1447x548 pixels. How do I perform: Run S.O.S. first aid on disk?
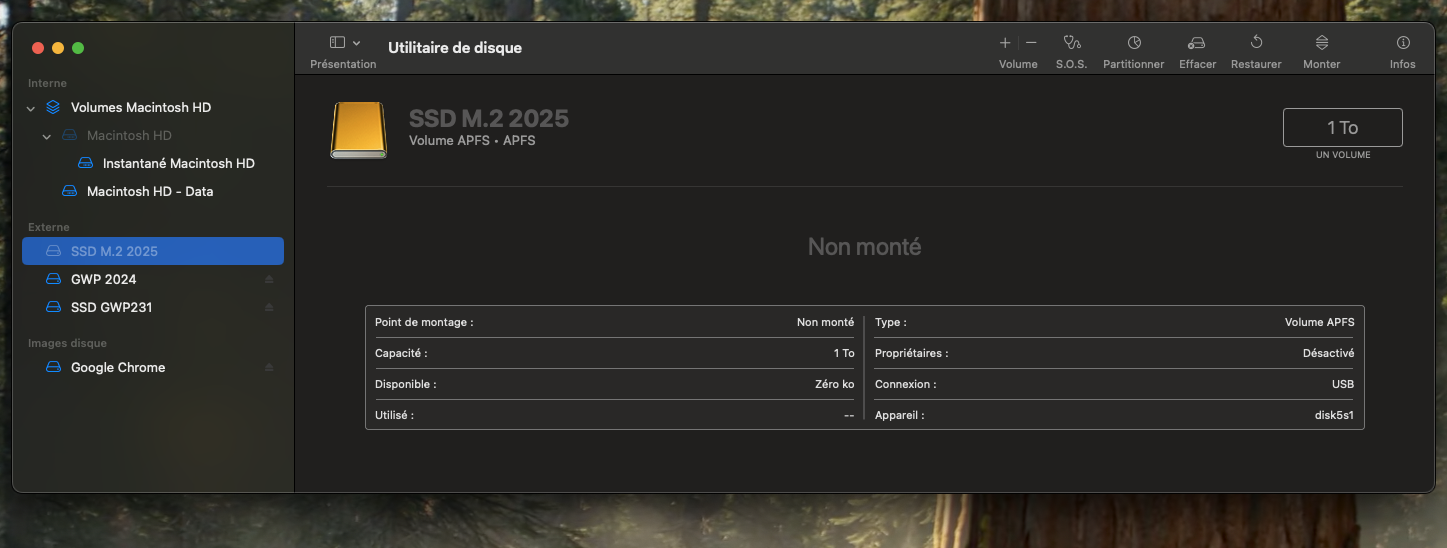(1072, 43)
